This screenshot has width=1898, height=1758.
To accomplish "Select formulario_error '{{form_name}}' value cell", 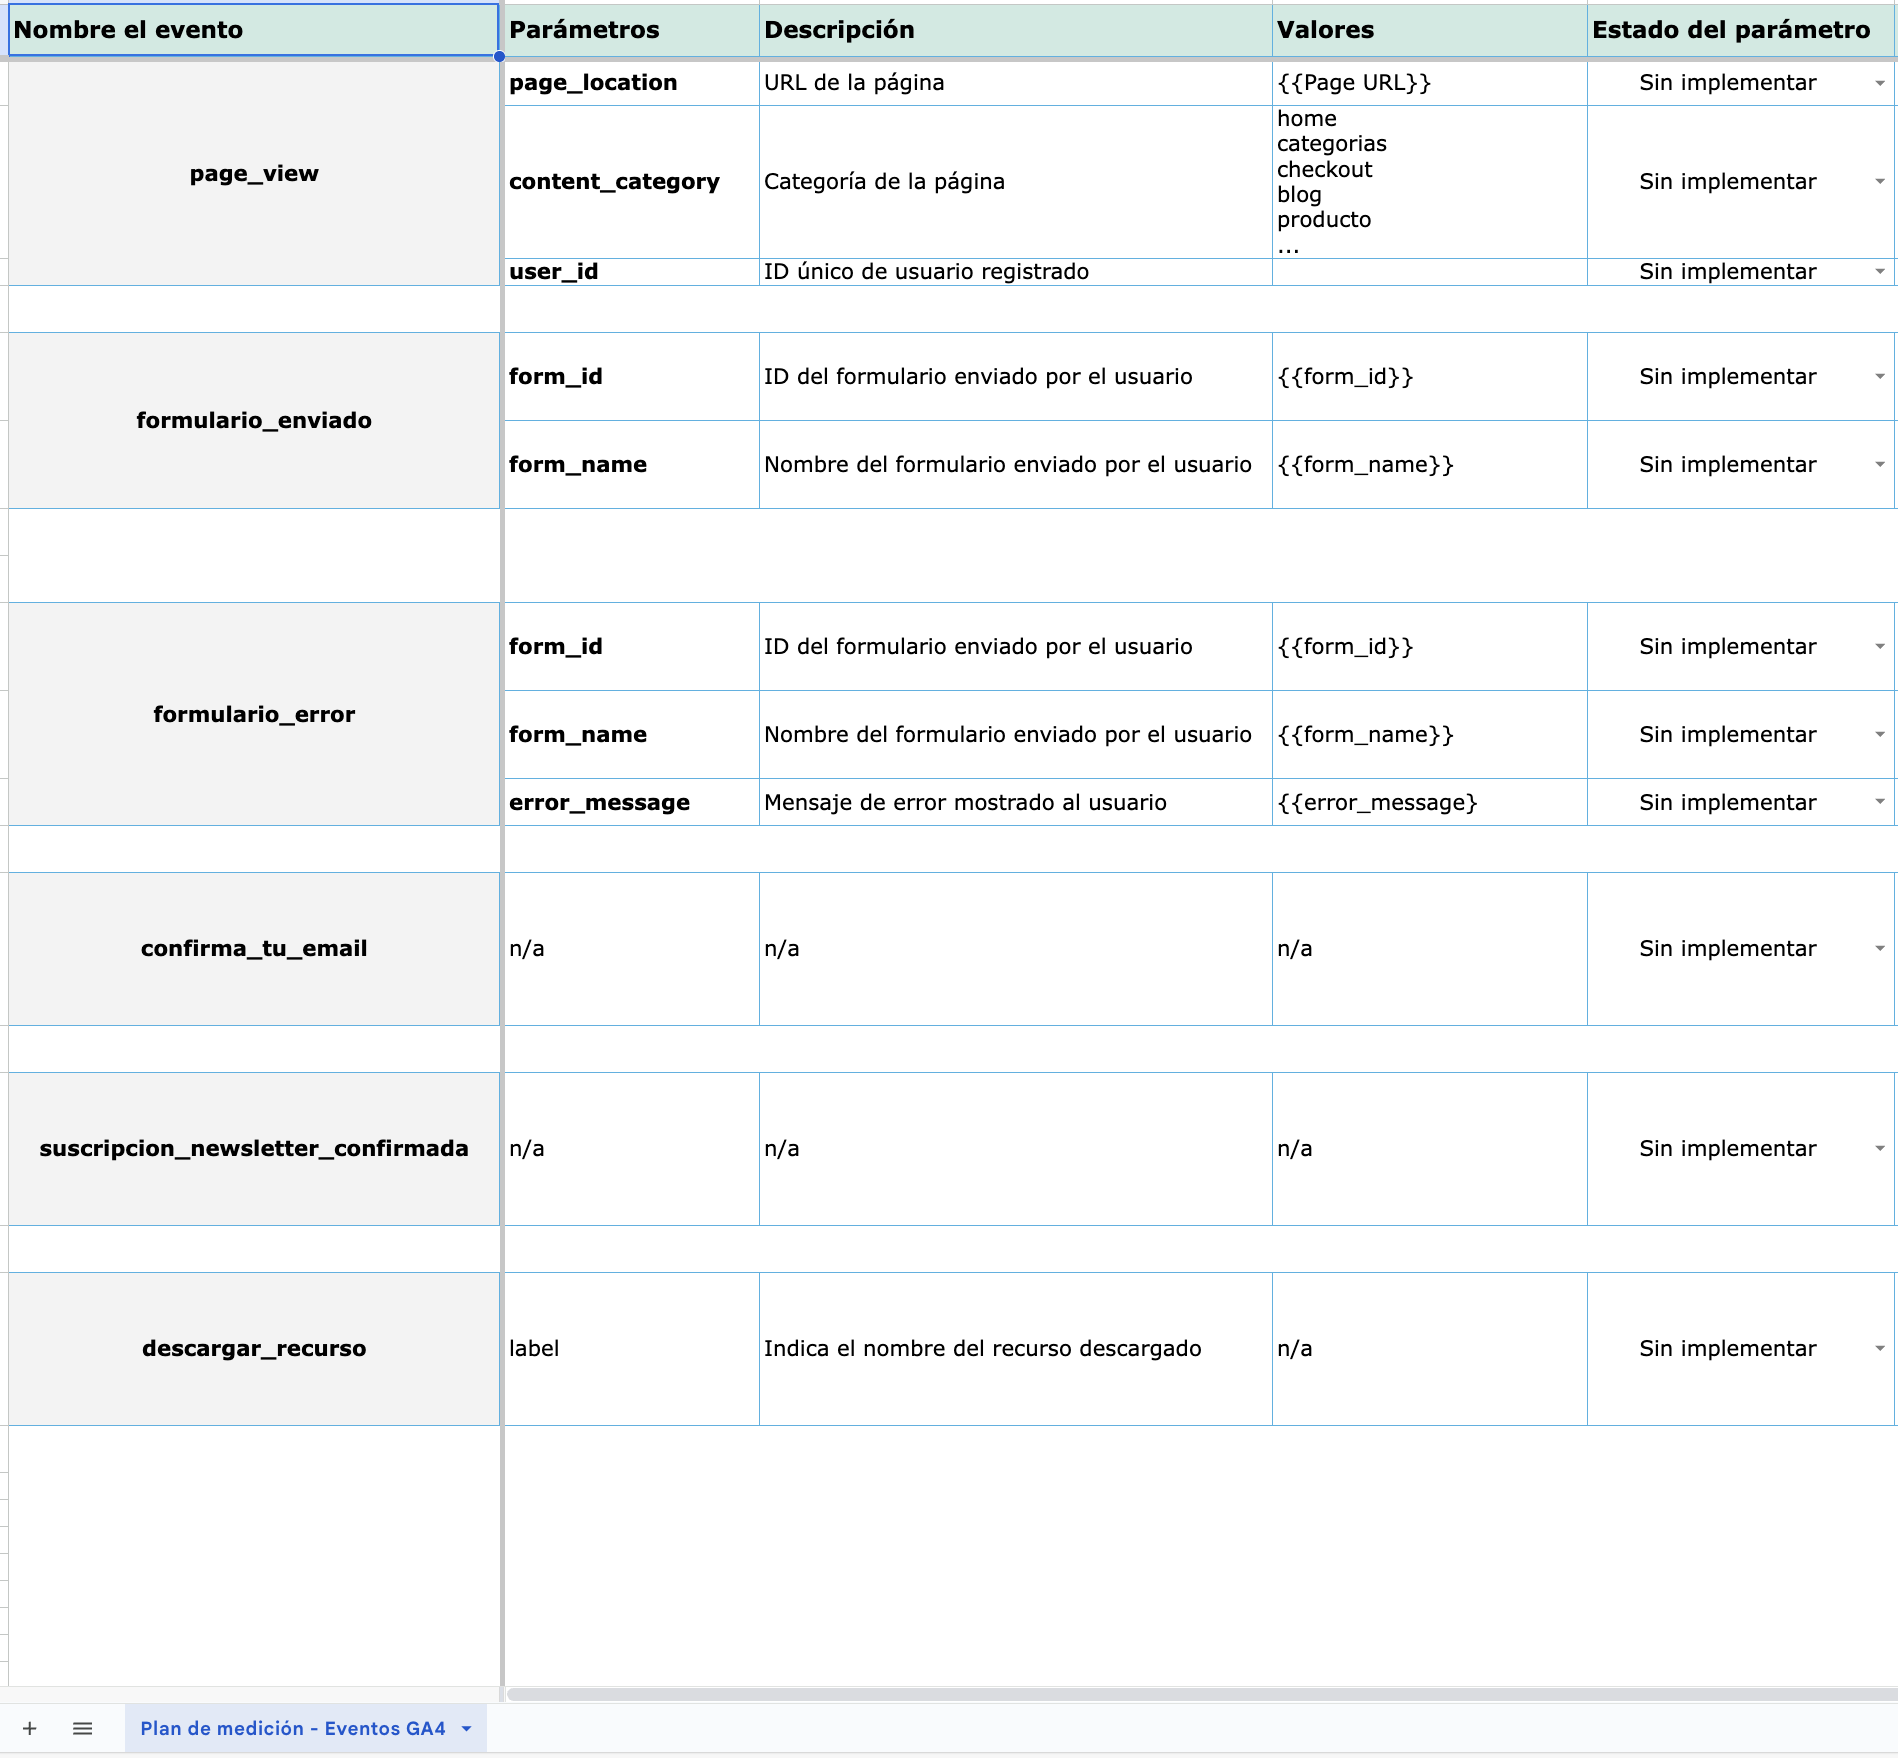I will point(1430,735).
